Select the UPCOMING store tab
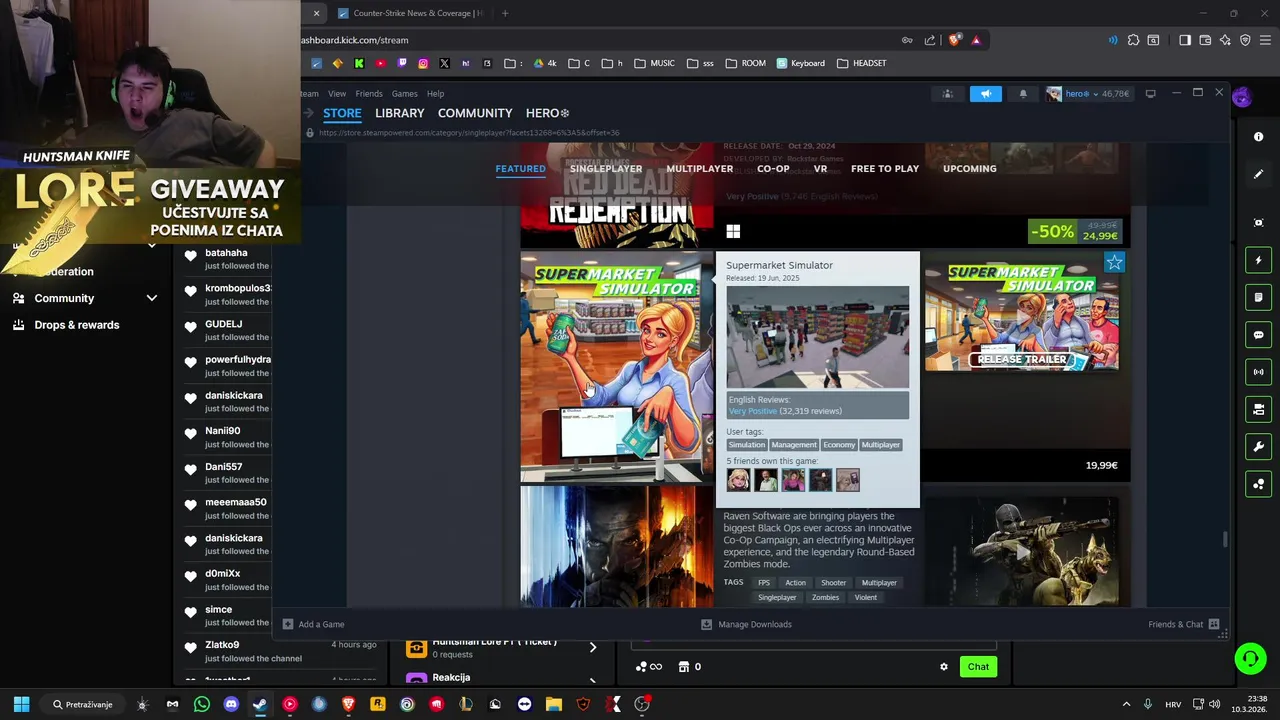The width and height of the screenshot is (1280, 720). pos(970,169)
